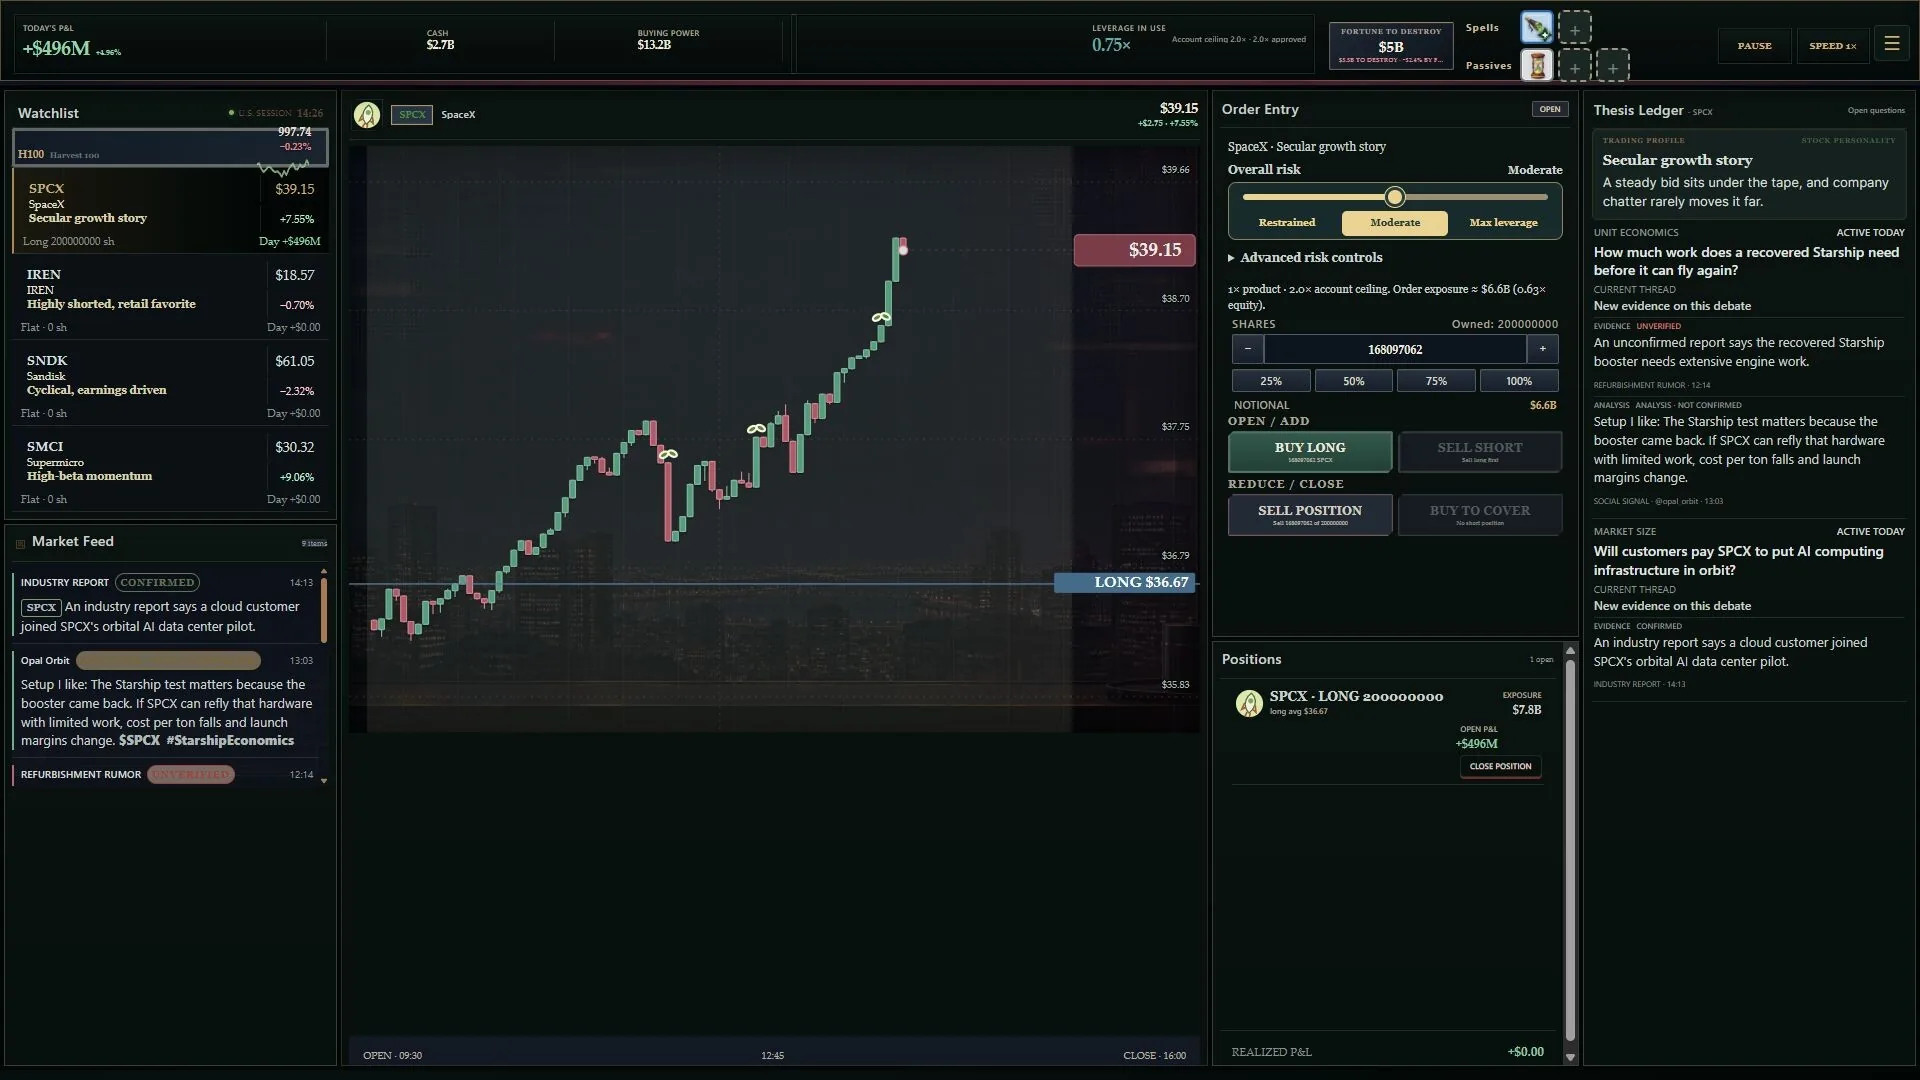
Task: Change game speed via Speed 1x
Action: pos(1832,46)
